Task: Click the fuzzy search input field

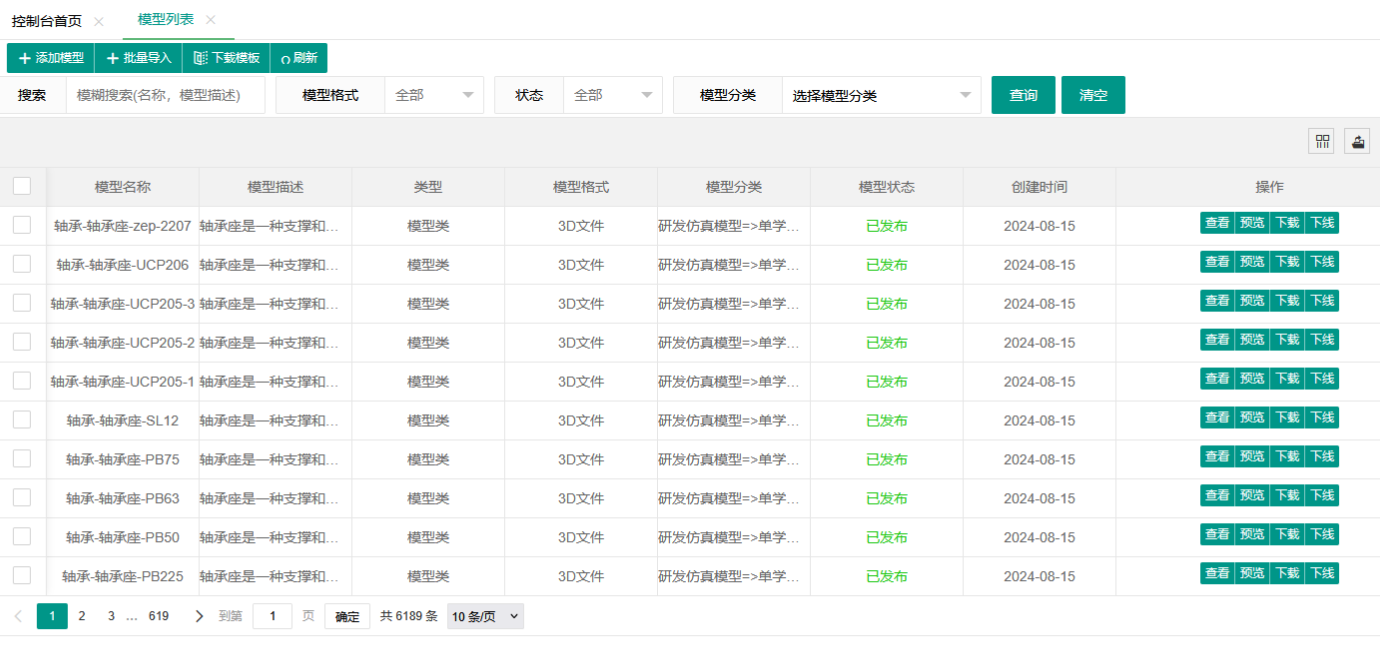Action: tap(165, 95)
